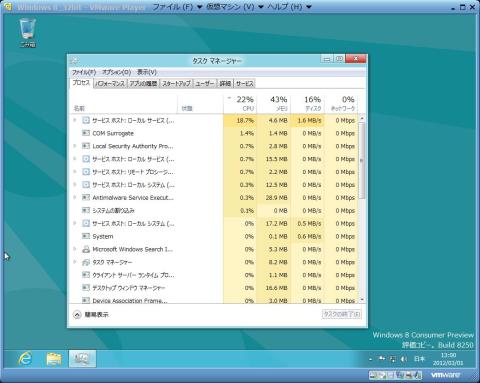Image resolution: width=480 pixels, height=383 pixels.
Task: Open VMware Player ヘルプ(H) menu
Action: click(289, 7)
